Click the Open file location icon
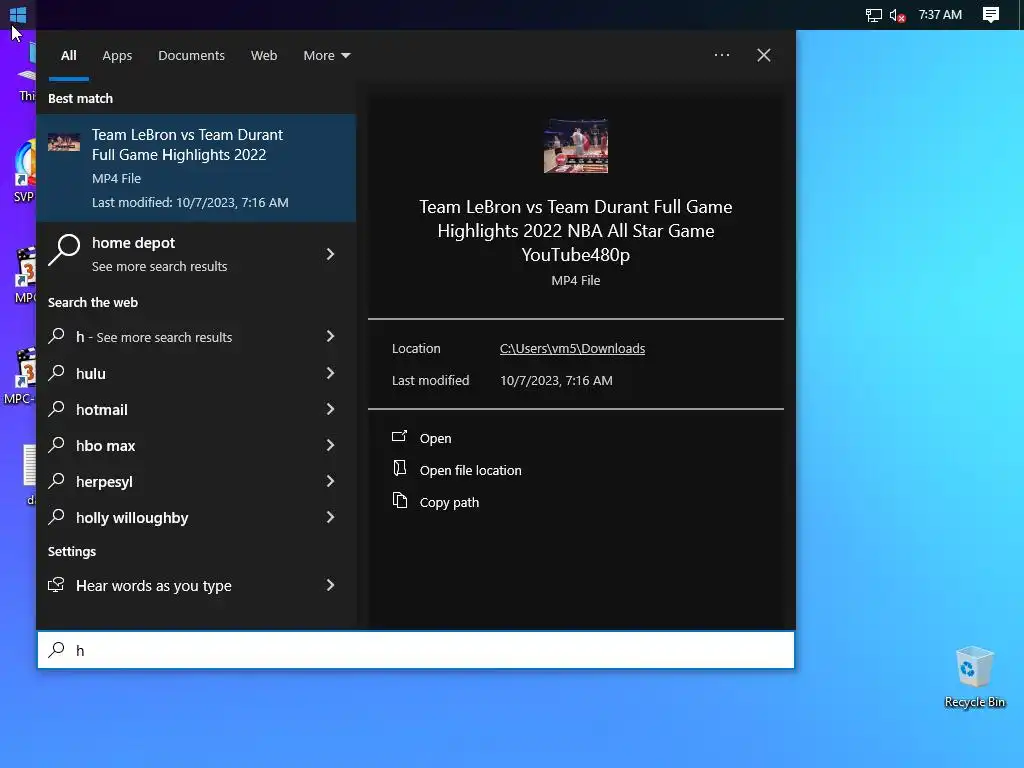The width and height of the screenshot is (1024, 768). coord(400,468)
